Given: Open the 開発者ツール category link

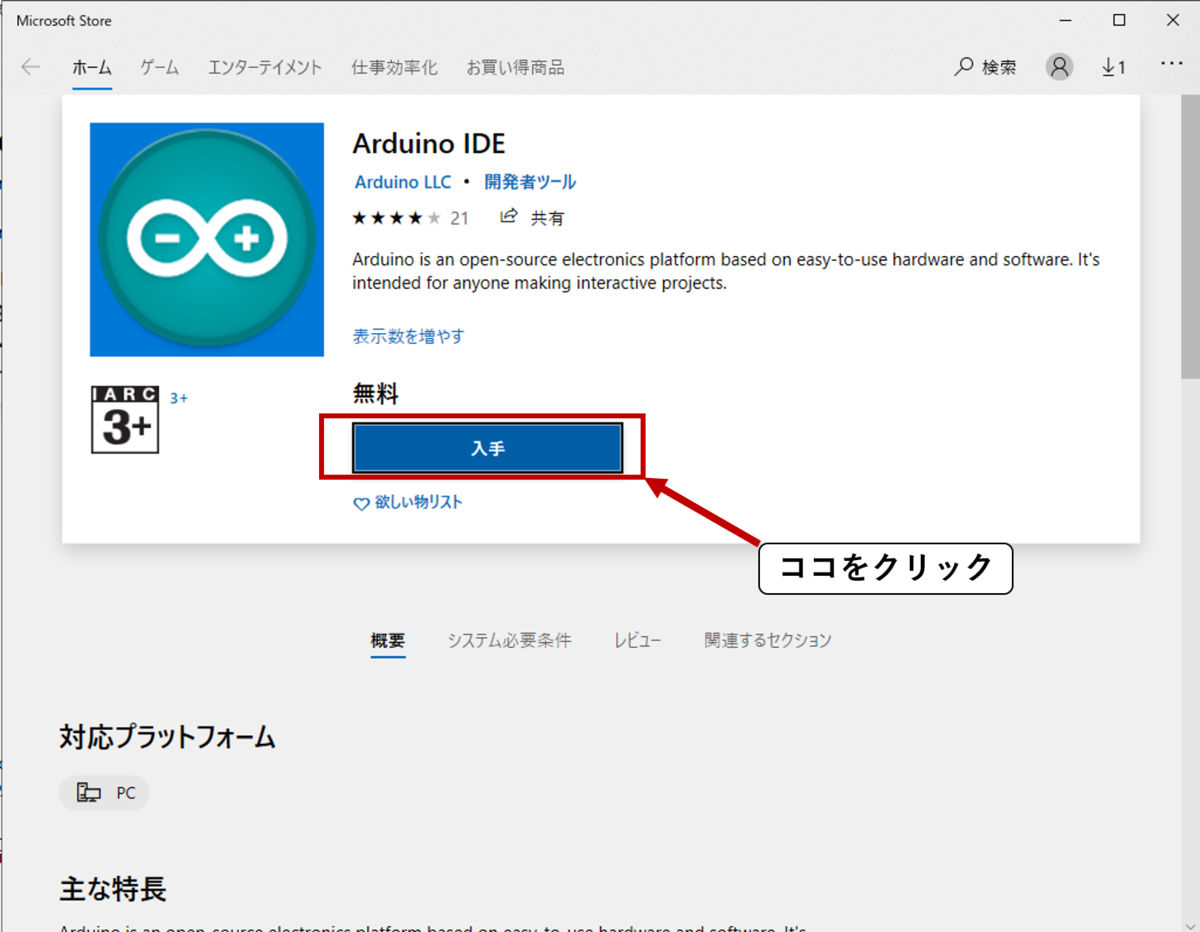Looking at the screenshot, I should pyautogui.click(x=530, y=182).
